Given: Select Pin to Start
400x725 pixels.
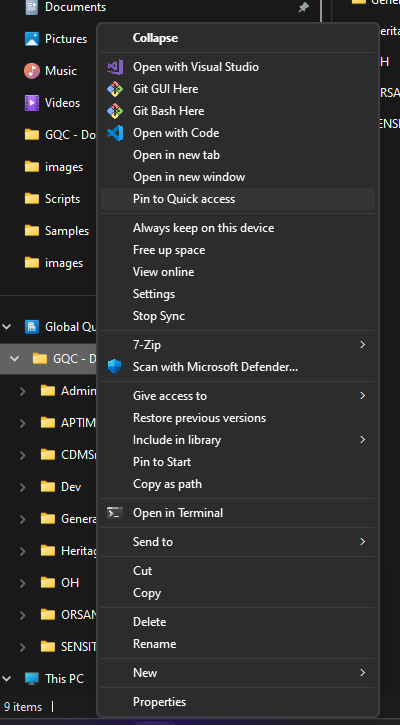Looking at the screenshot, I should point(238,462).
